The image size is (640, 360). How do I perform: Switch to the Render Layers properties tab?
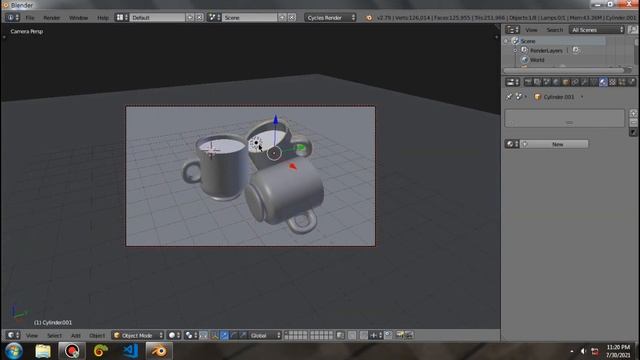point(537,82)
